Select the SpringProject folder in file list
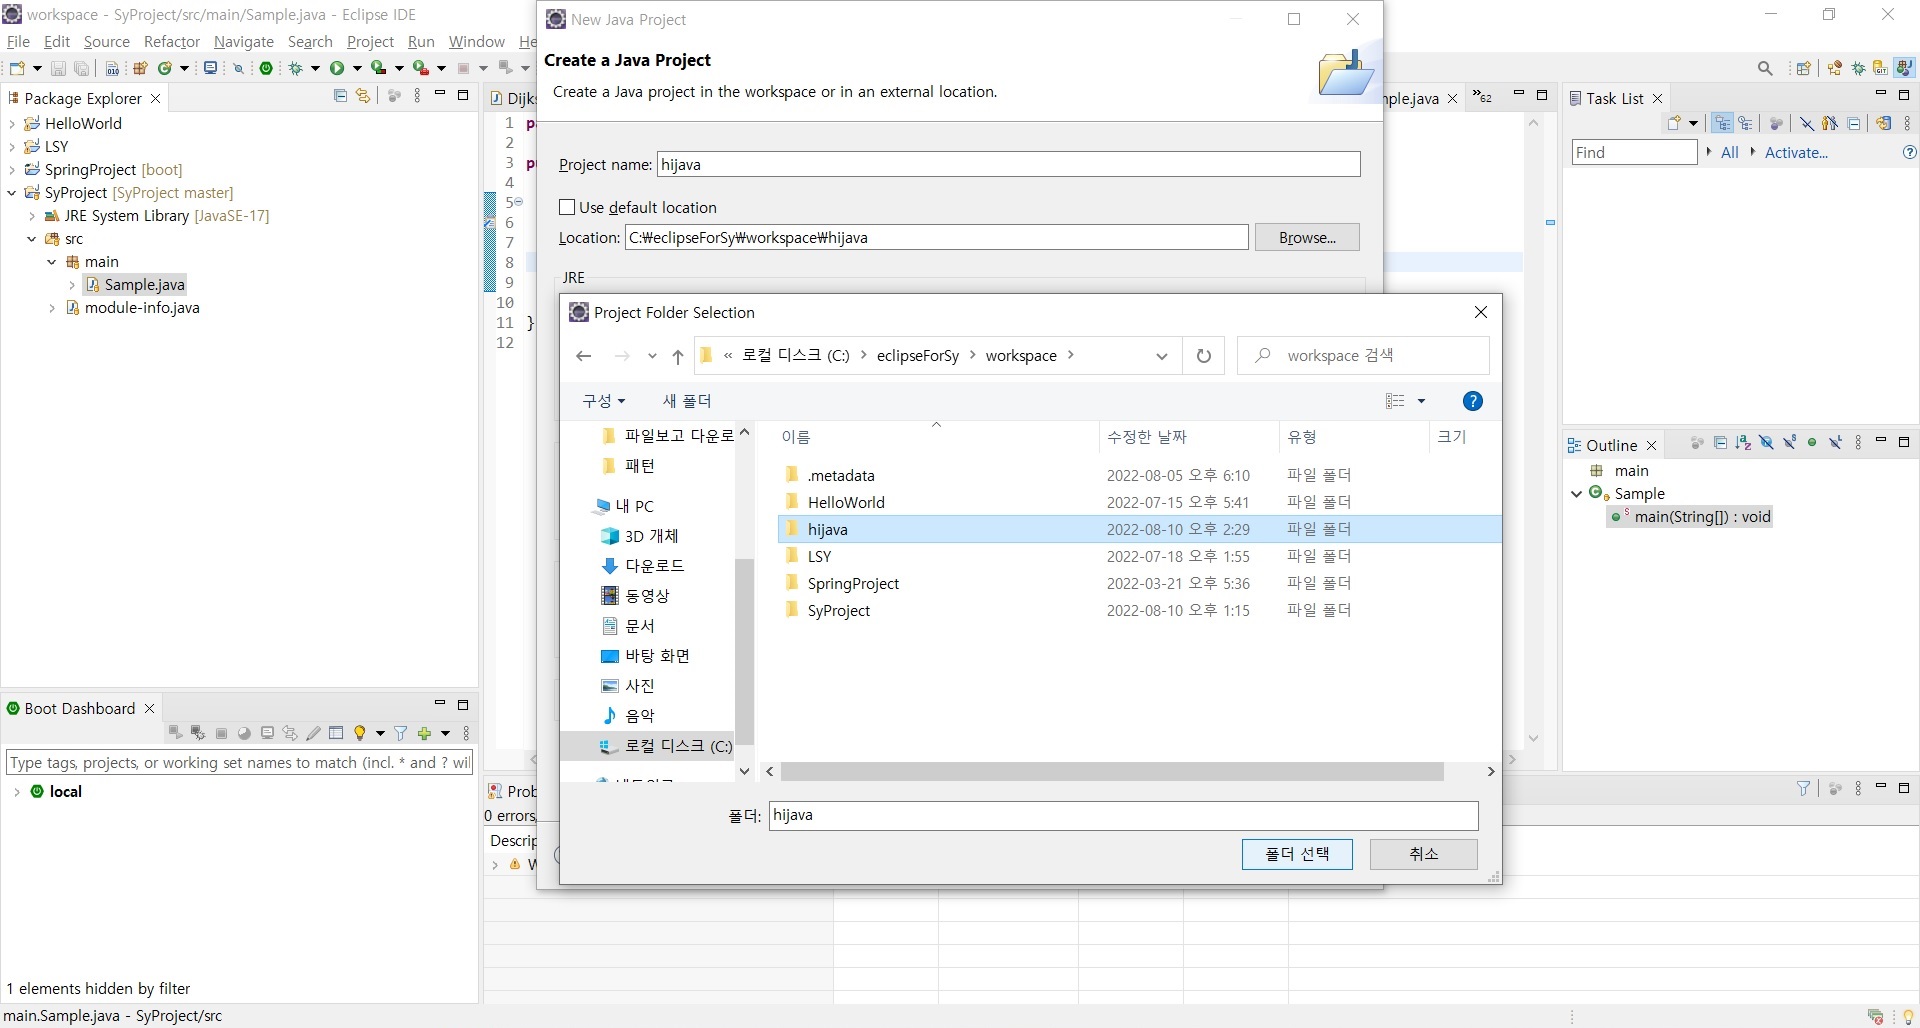The width and height of the screenshot is (1920, 1028). tap(853, 583)
